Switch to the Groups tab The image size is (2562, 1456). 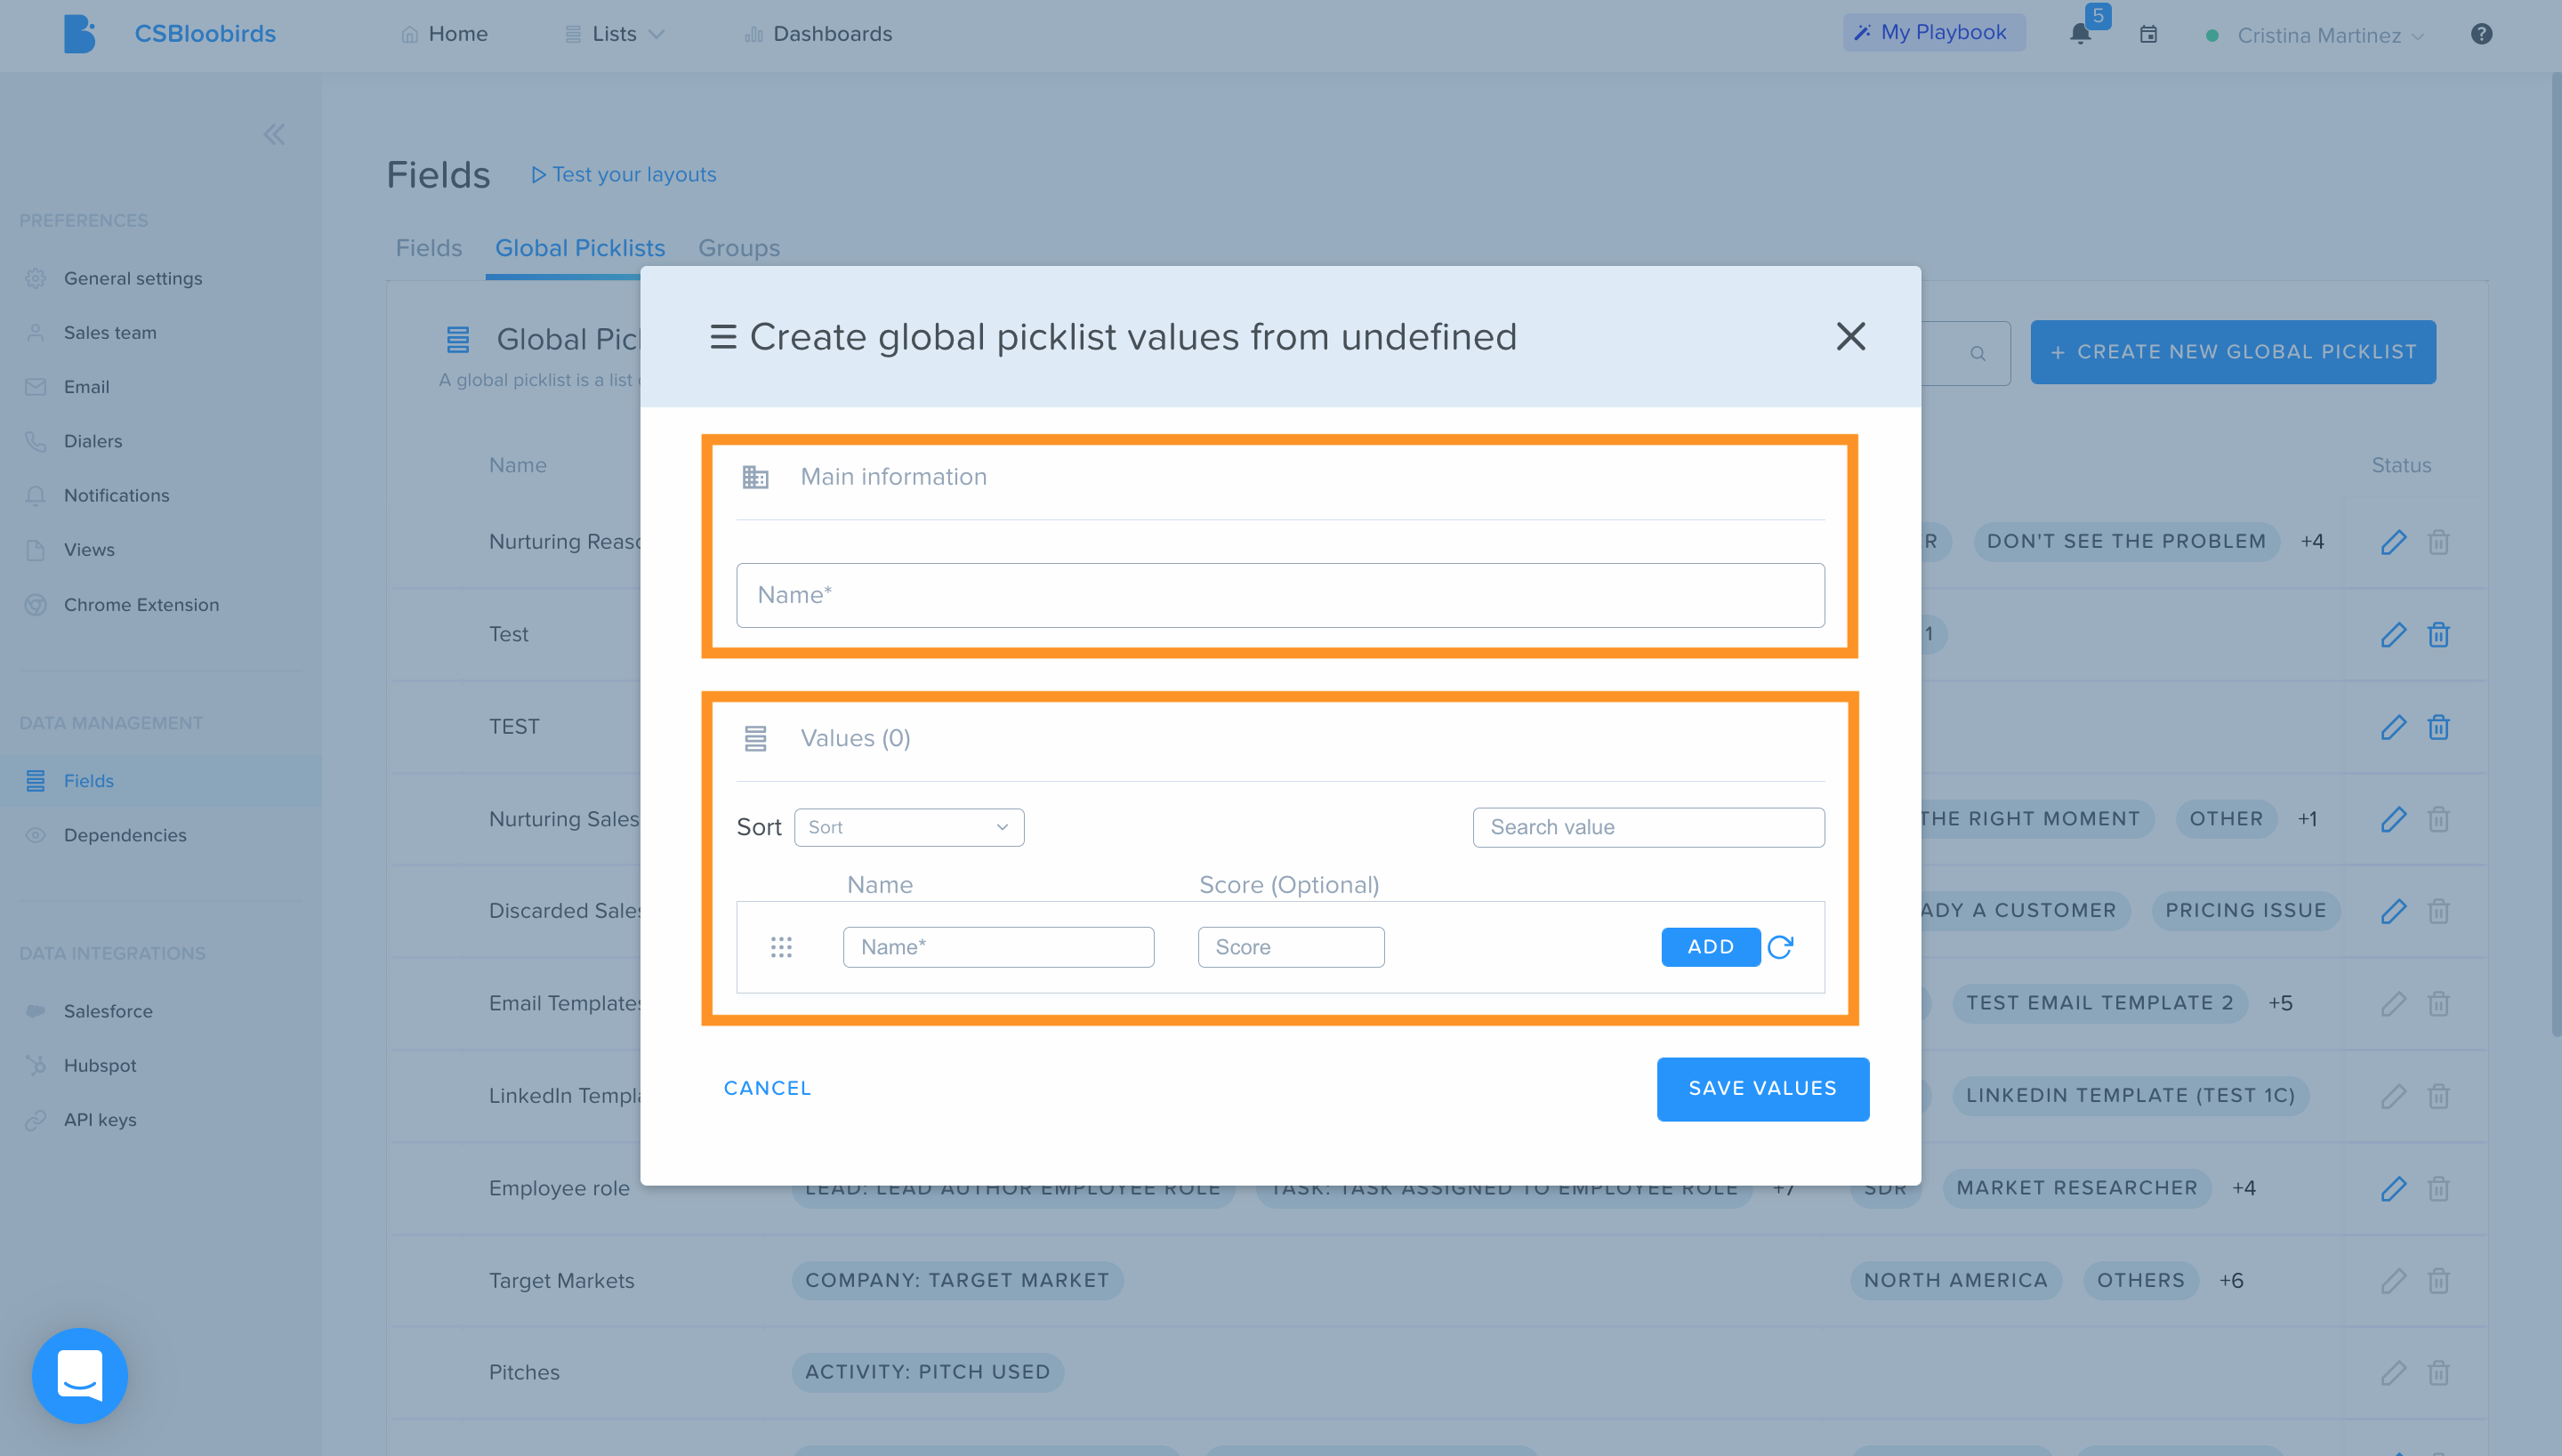pos(738,247)
